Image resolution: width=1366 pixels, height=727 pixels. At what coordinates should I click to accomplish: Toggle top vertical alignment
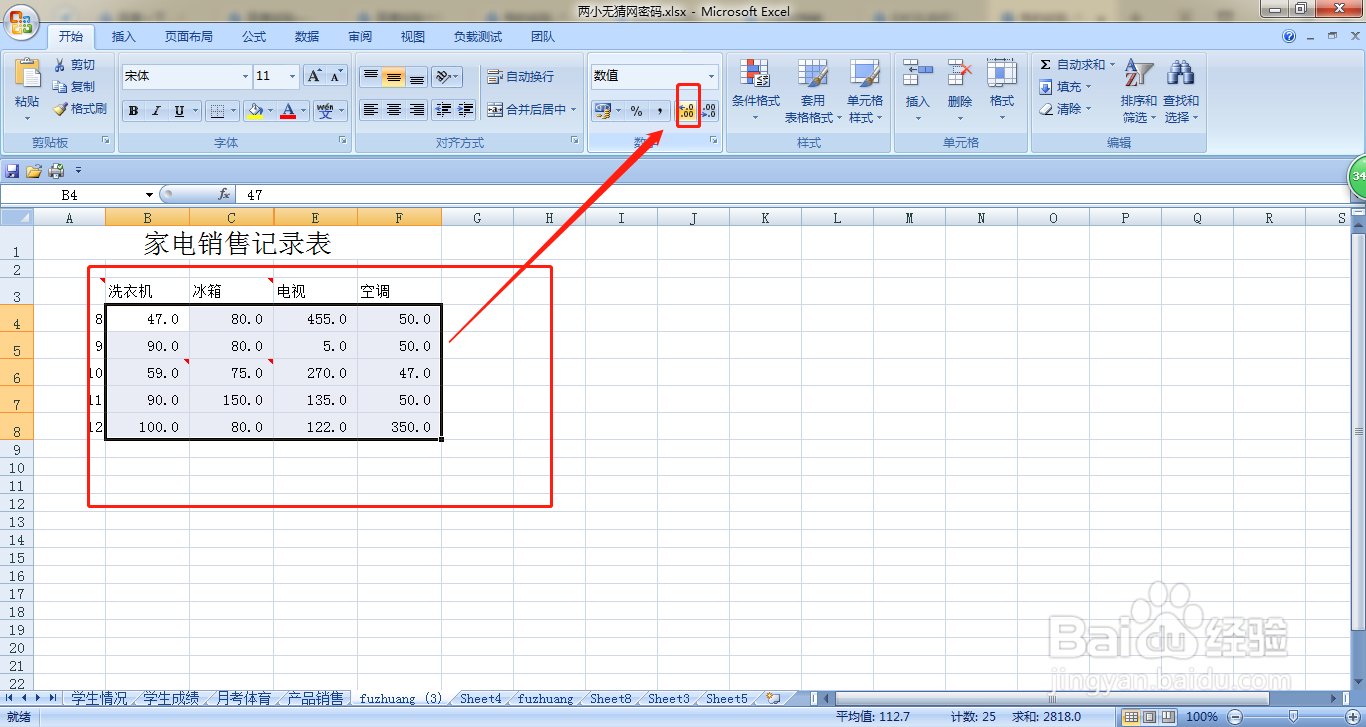371,77
